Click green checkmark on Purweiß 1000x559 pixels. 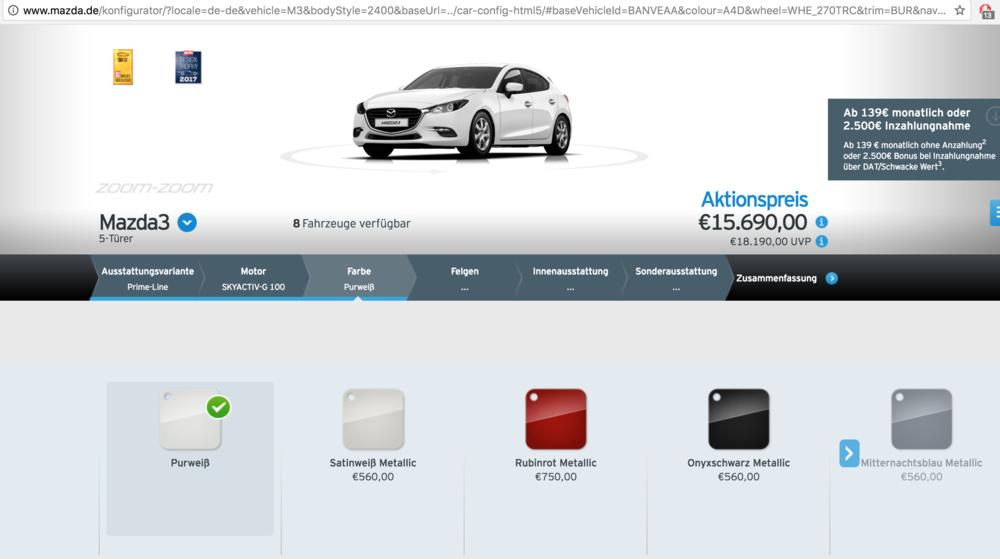(218, 407)
